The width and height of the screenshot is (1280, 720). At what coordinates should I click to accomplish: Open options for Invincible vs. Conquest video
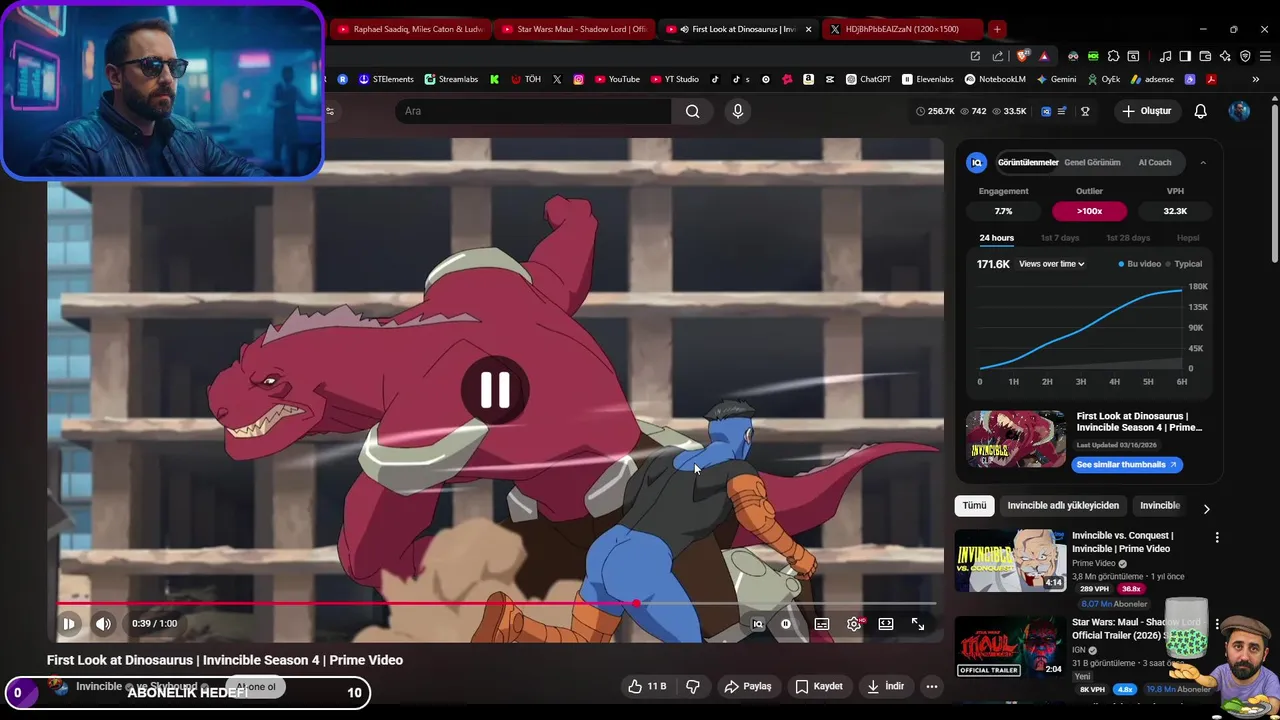pyautogui.click(x=1217, y=538)
